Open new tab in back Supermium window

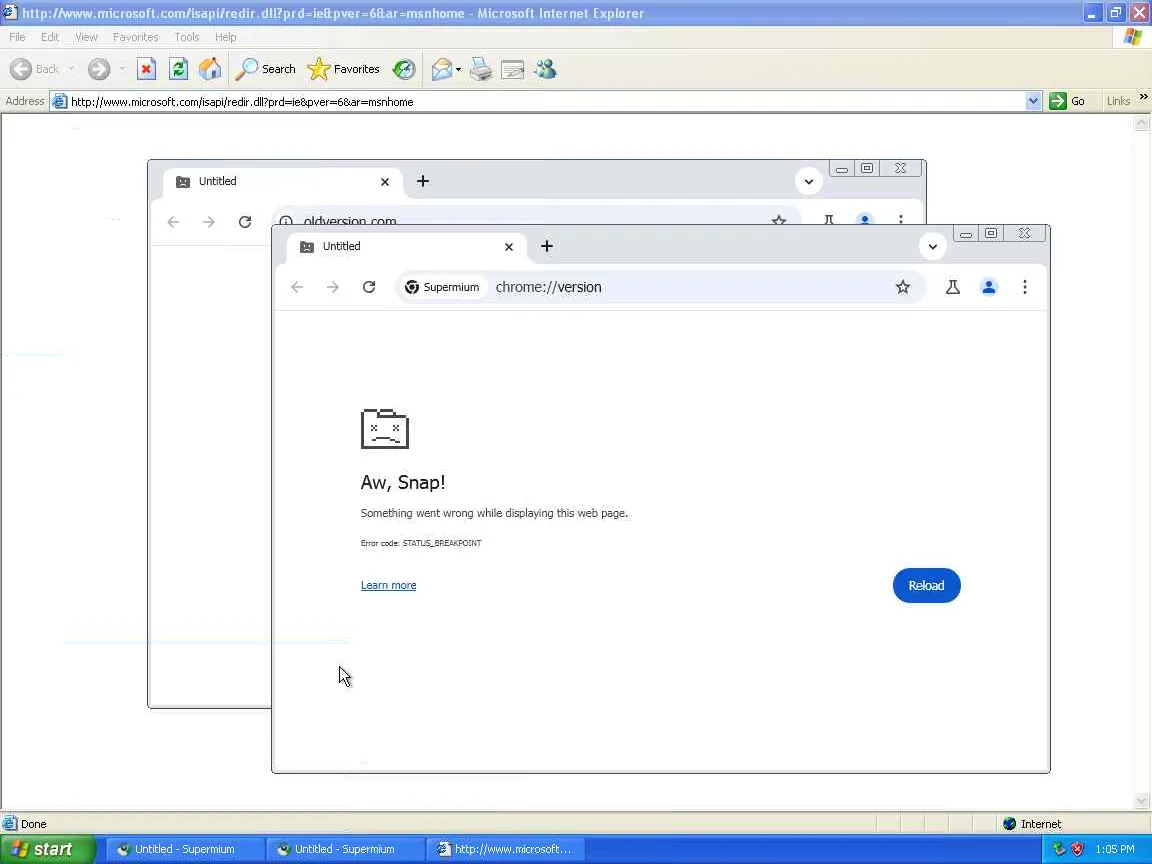422,181
